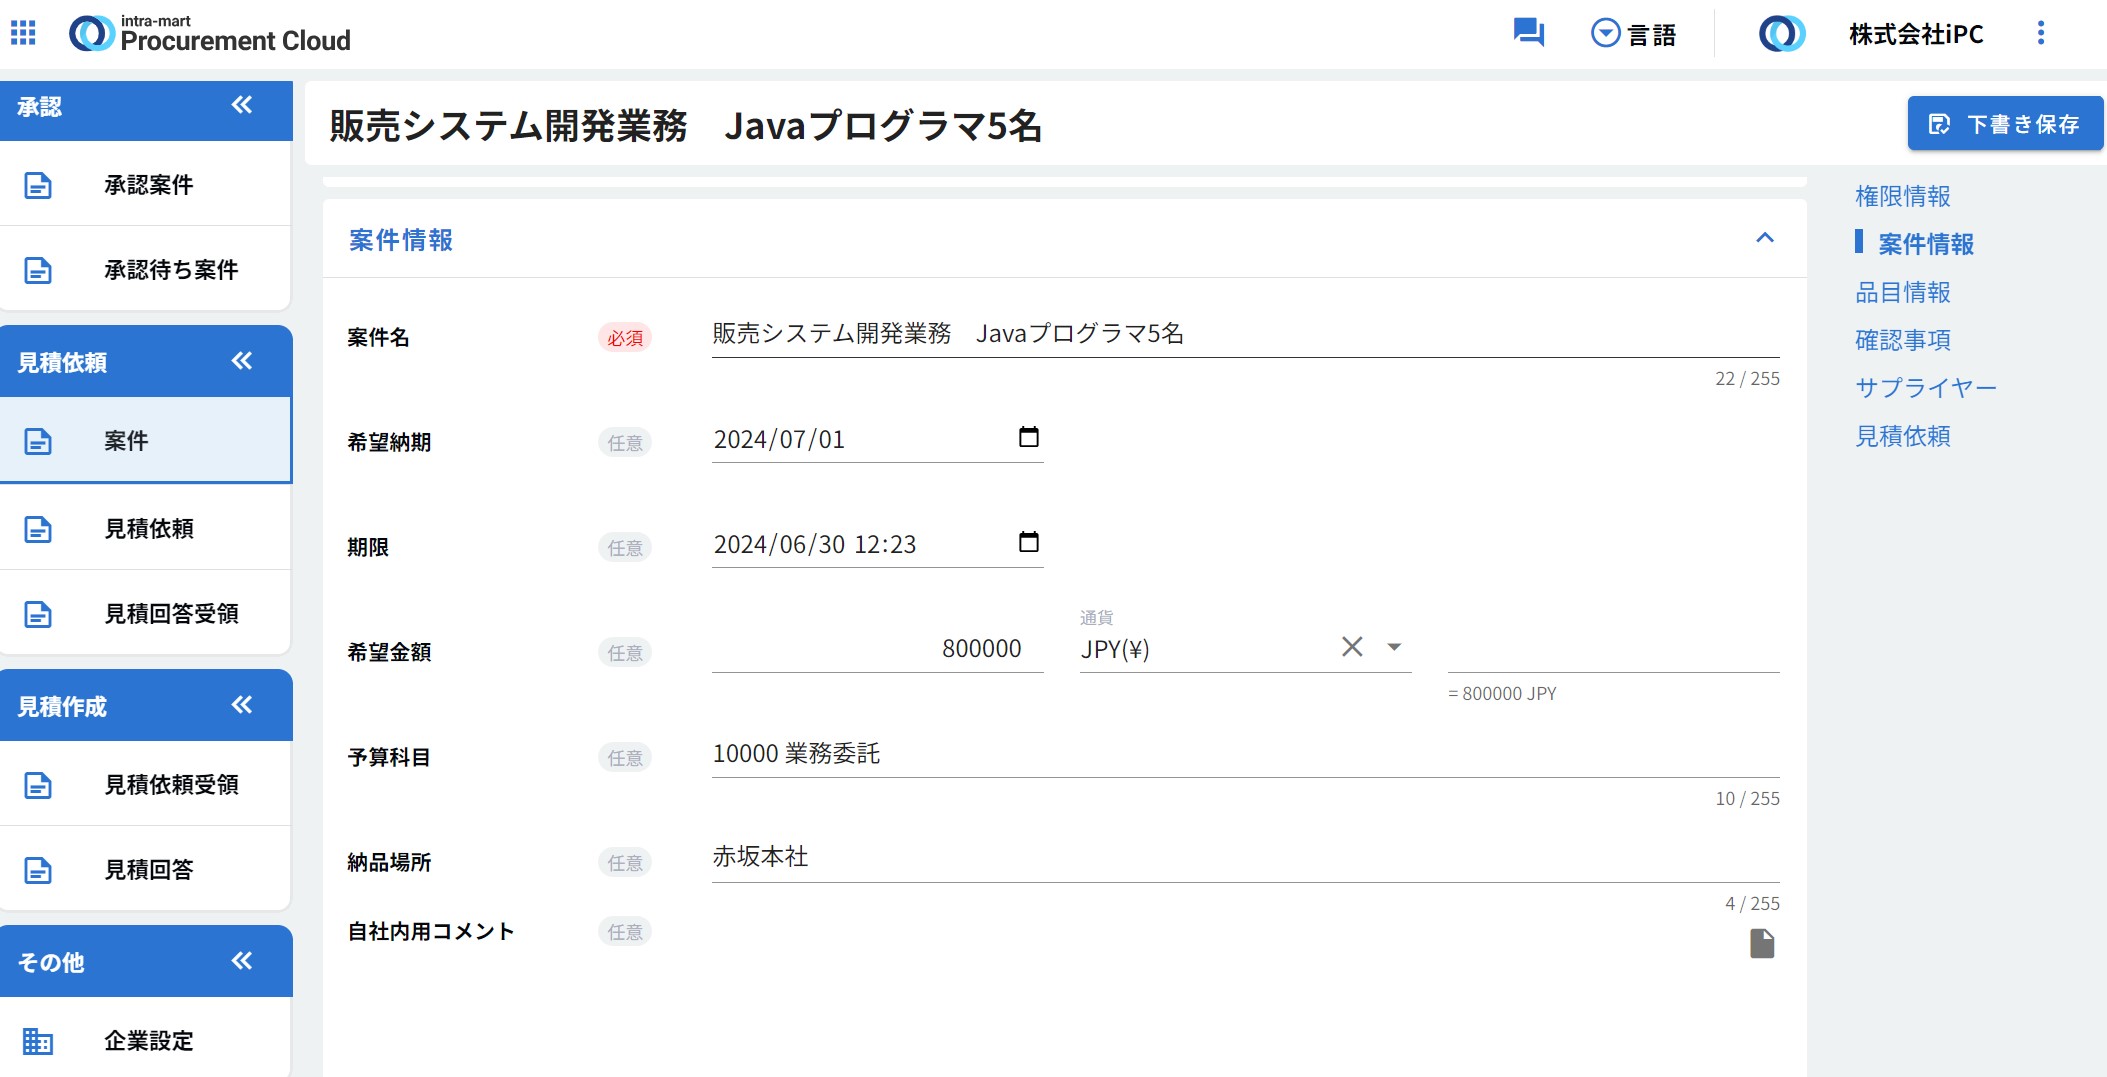This screenshot has width=2107, height=1077.
Task: Jump to the サプライヤー section link
Action: tap(1926, 388)
